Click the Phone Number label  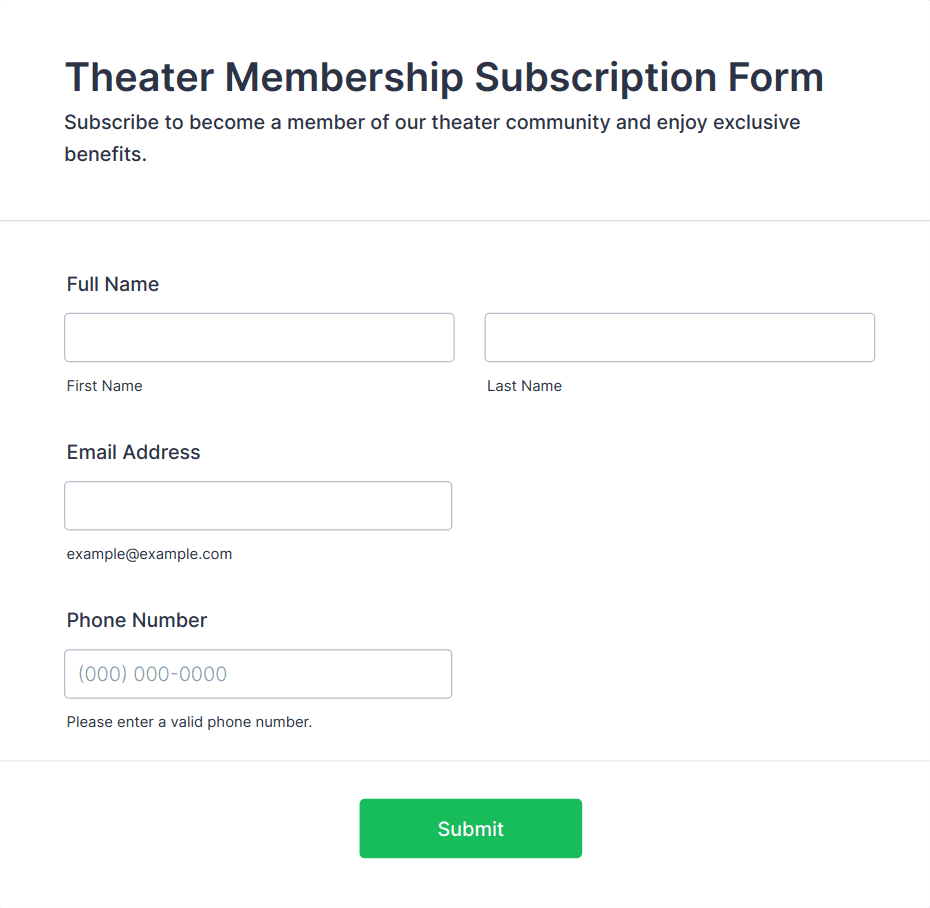tap(137, 620)
